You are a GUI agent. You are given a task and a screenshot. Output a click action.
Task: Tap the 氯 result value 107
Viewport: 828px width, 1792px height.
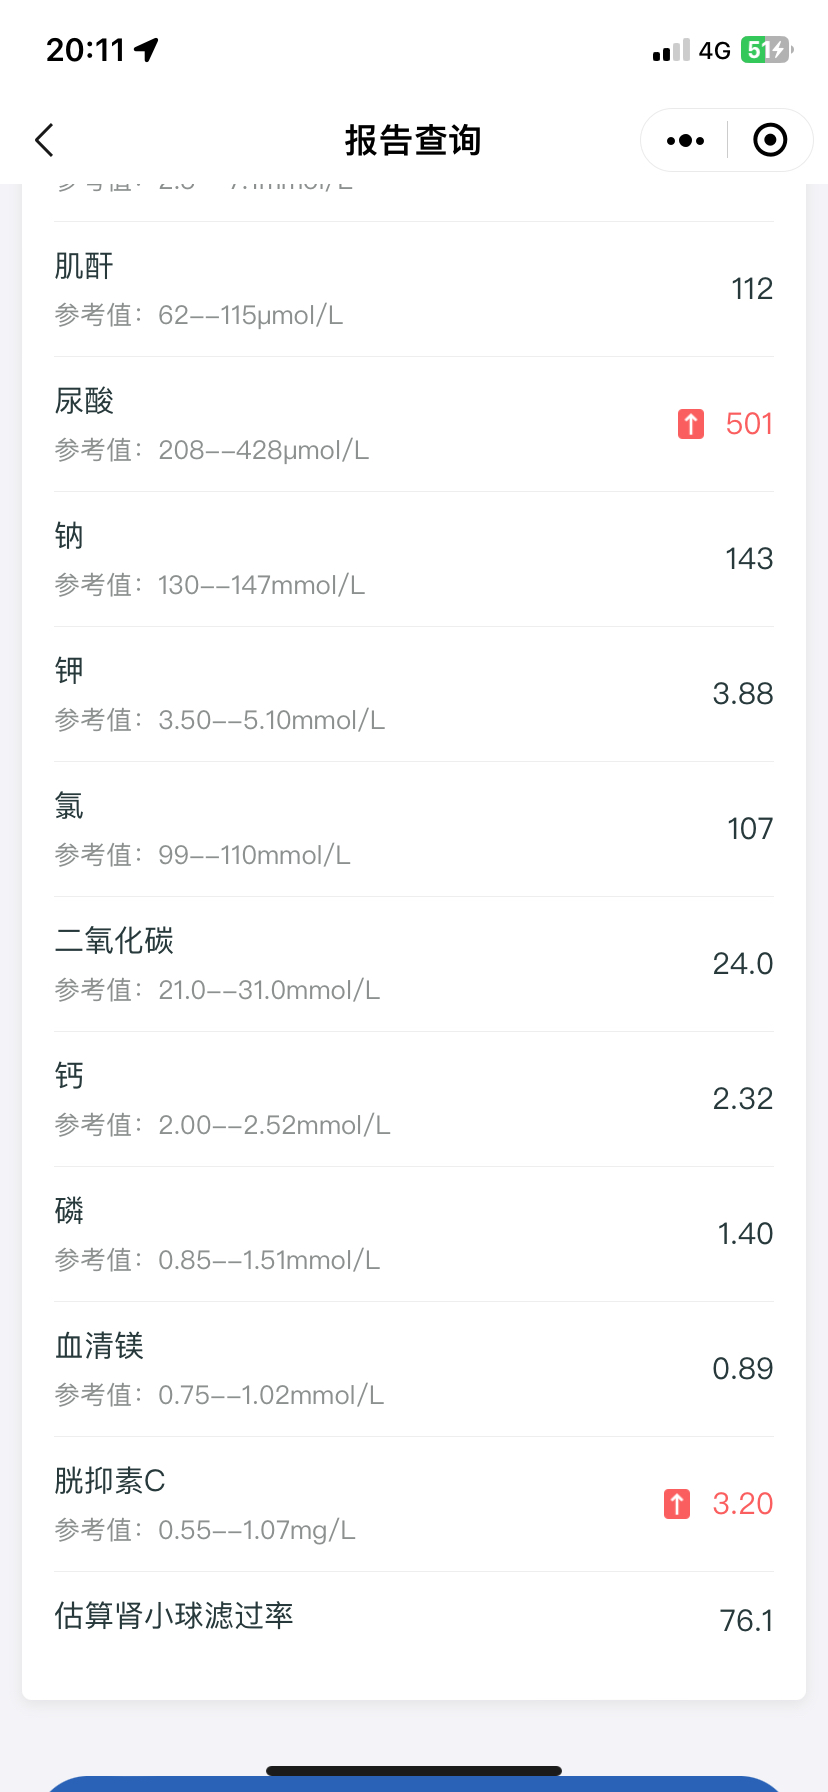[750, 829]
